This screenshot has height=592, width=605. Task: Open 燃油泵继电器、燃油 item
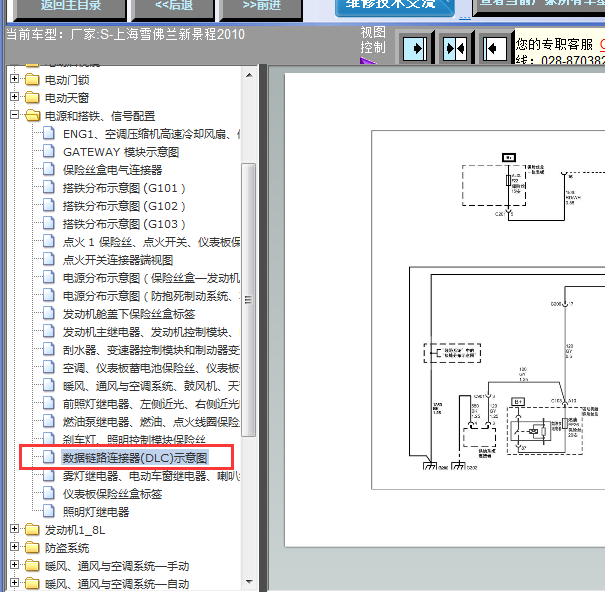click(152, 422)
